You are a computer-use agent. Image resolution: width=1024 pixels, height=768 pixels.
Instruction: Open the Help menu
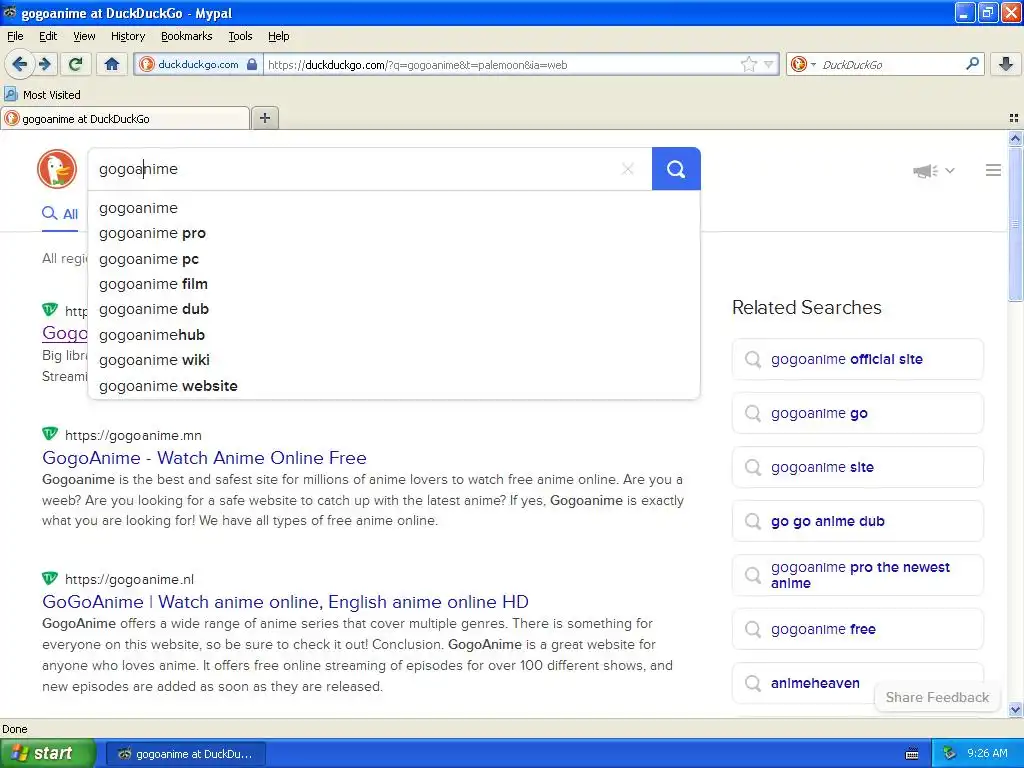pyautogui.click(x=278, y=36)
